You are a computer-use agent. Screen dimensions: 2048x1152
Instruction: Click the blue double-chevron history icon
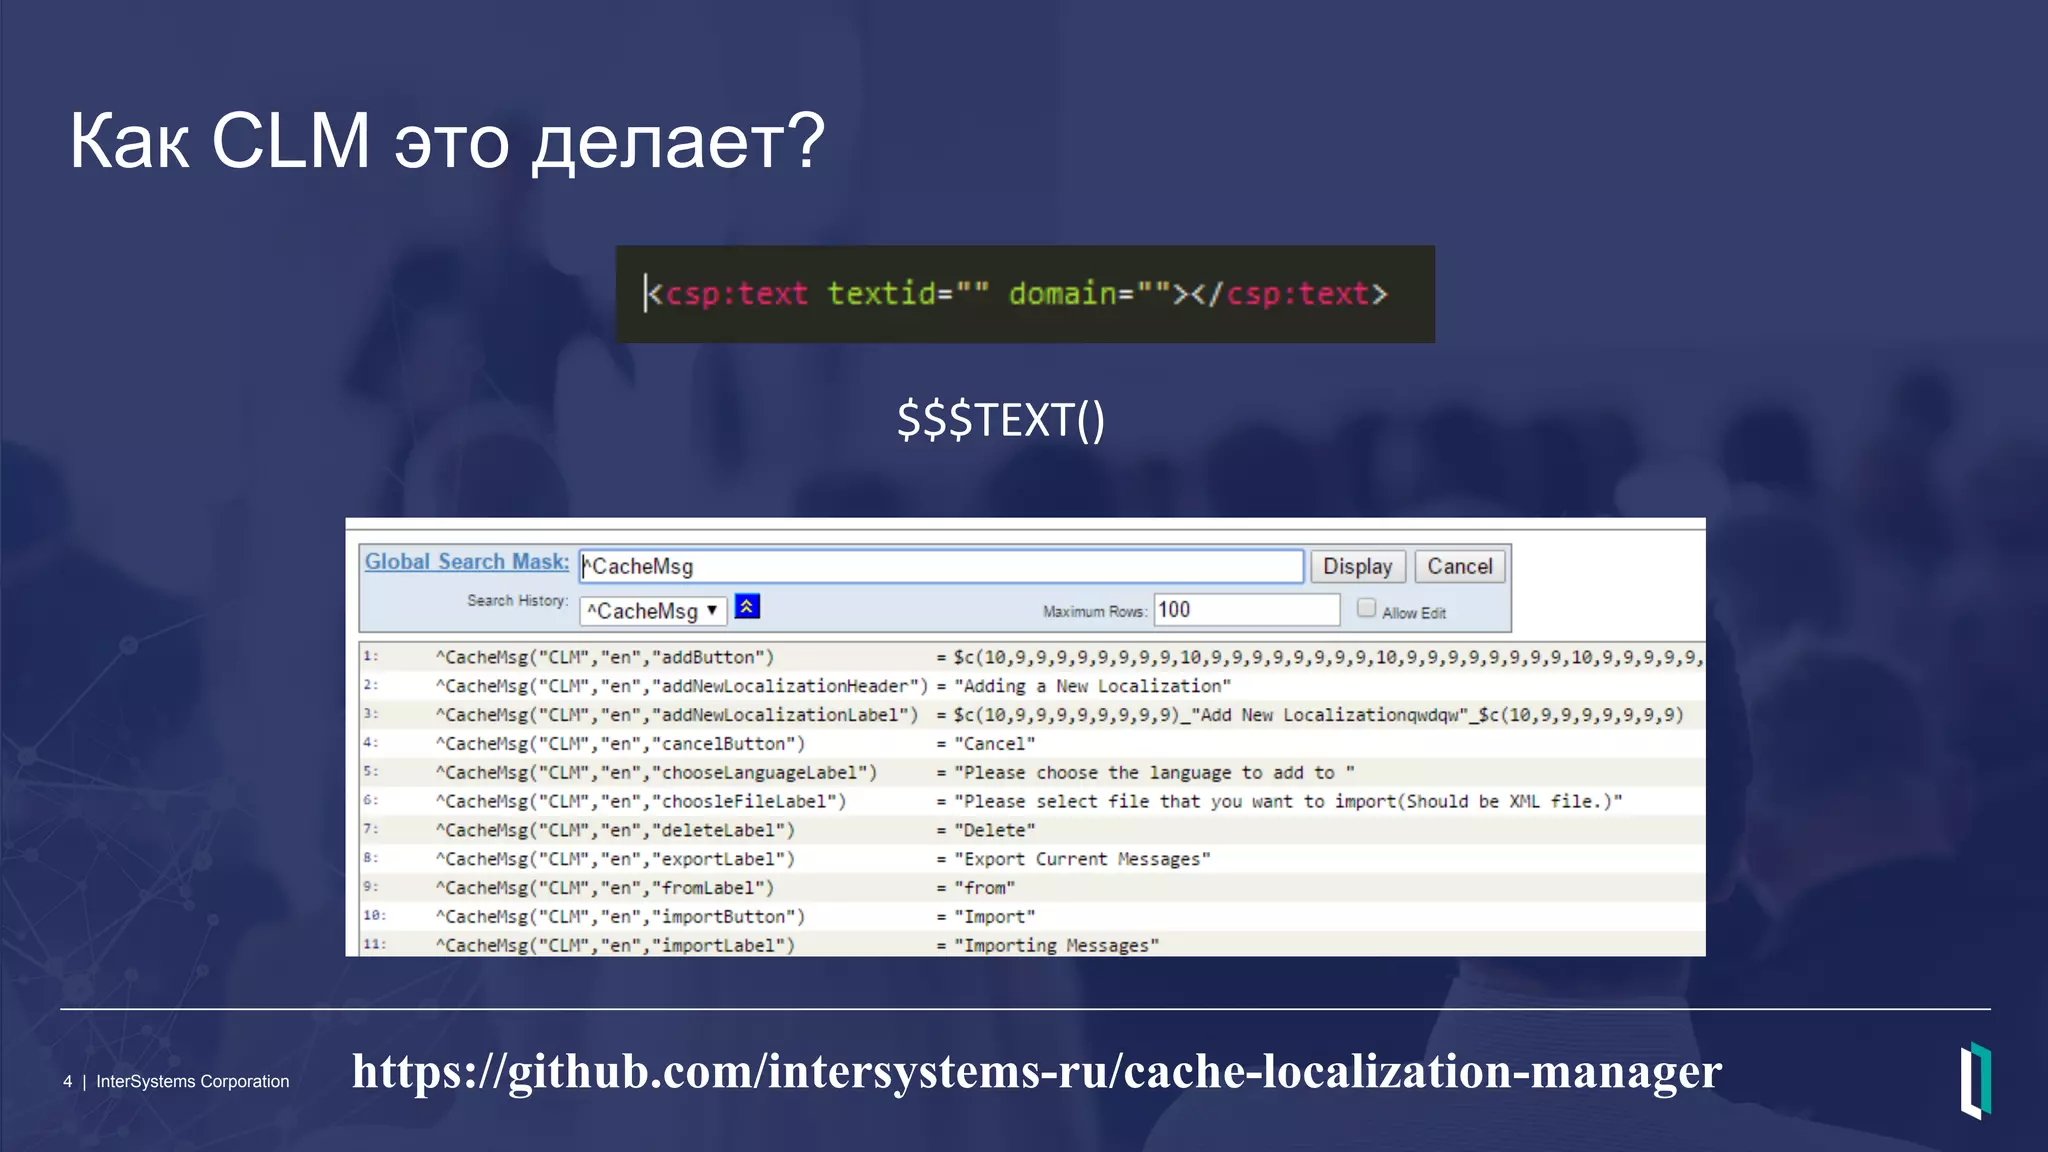(x=747, y=606)
